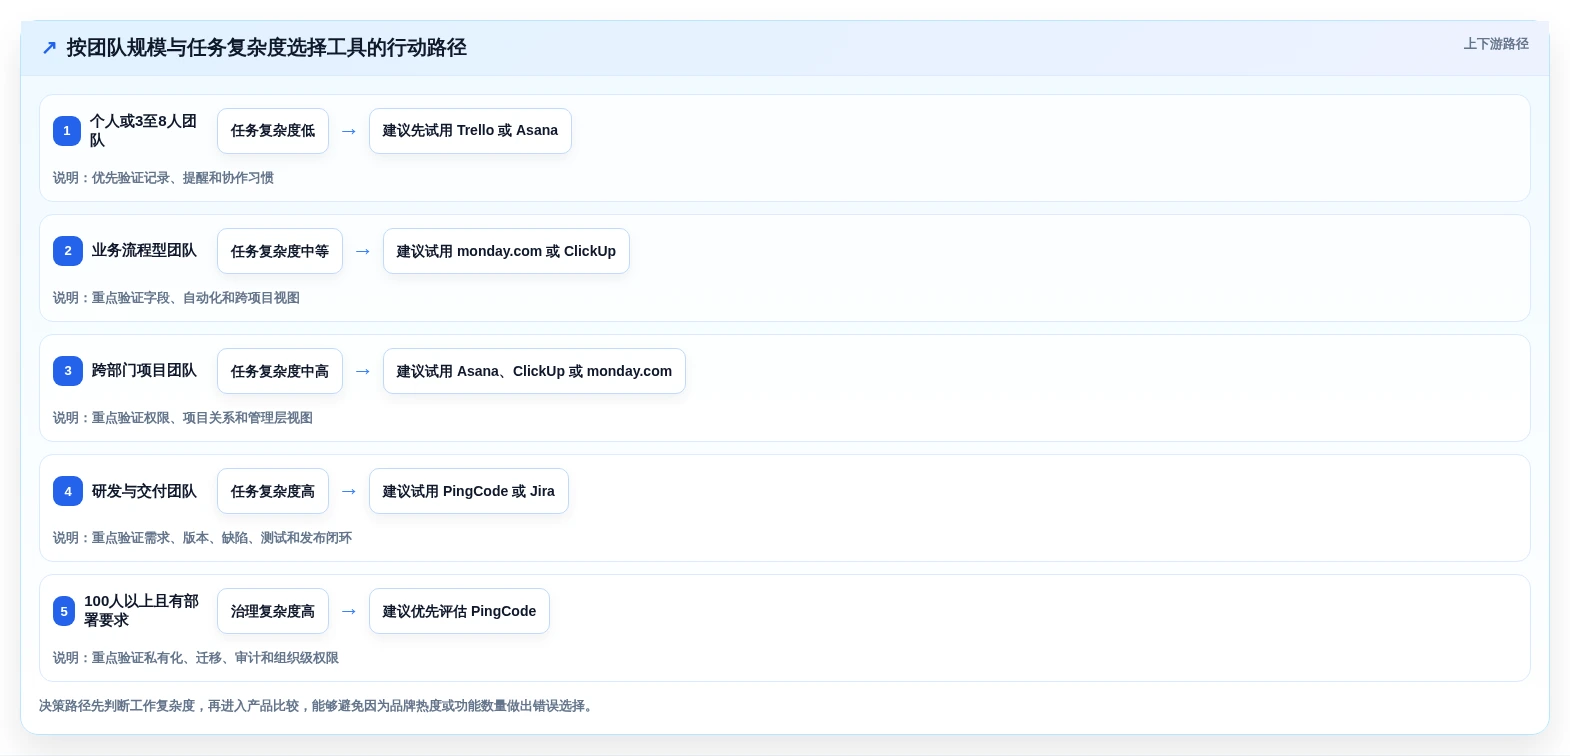Click the diagonal arrow icon beside the title
Screen dimensions: 1570x756
[49, 48]
